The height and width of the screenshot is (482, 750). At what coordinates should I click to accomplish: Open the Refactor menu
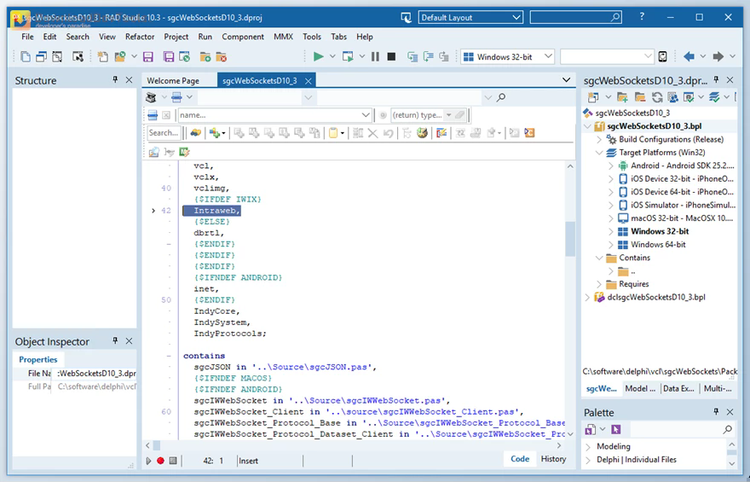140,37
